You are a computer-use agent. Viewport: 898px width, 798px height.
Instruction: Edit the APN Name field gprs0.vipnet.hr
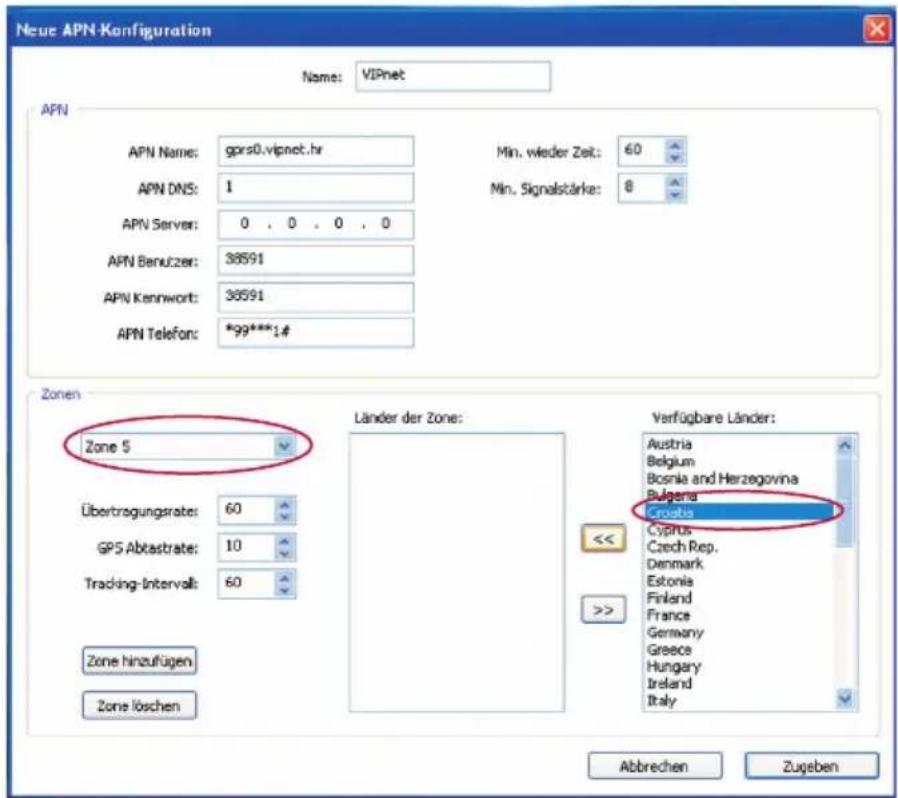(x=316, y=151)
